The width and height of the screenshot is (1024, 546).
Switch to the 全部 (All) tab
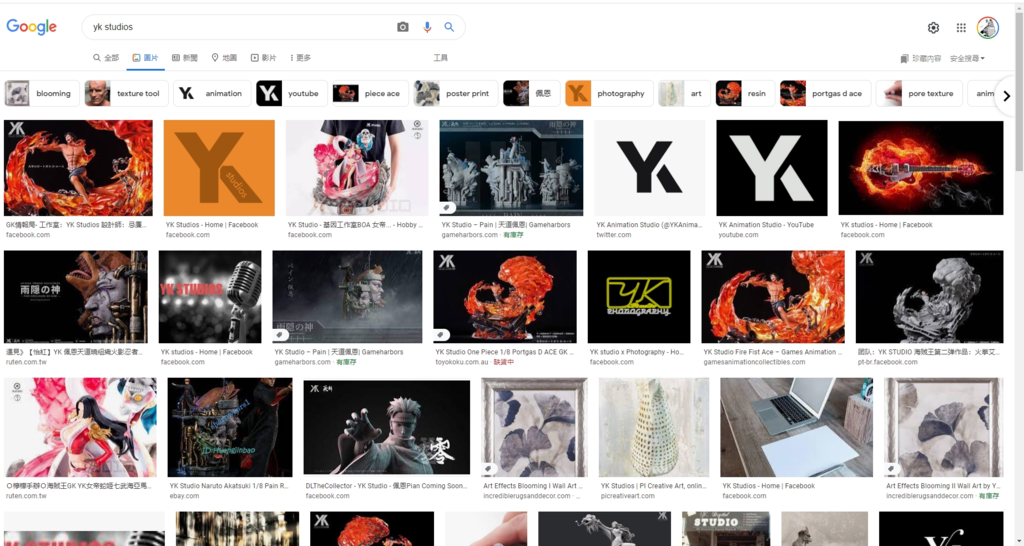click(x=106, y=58)
